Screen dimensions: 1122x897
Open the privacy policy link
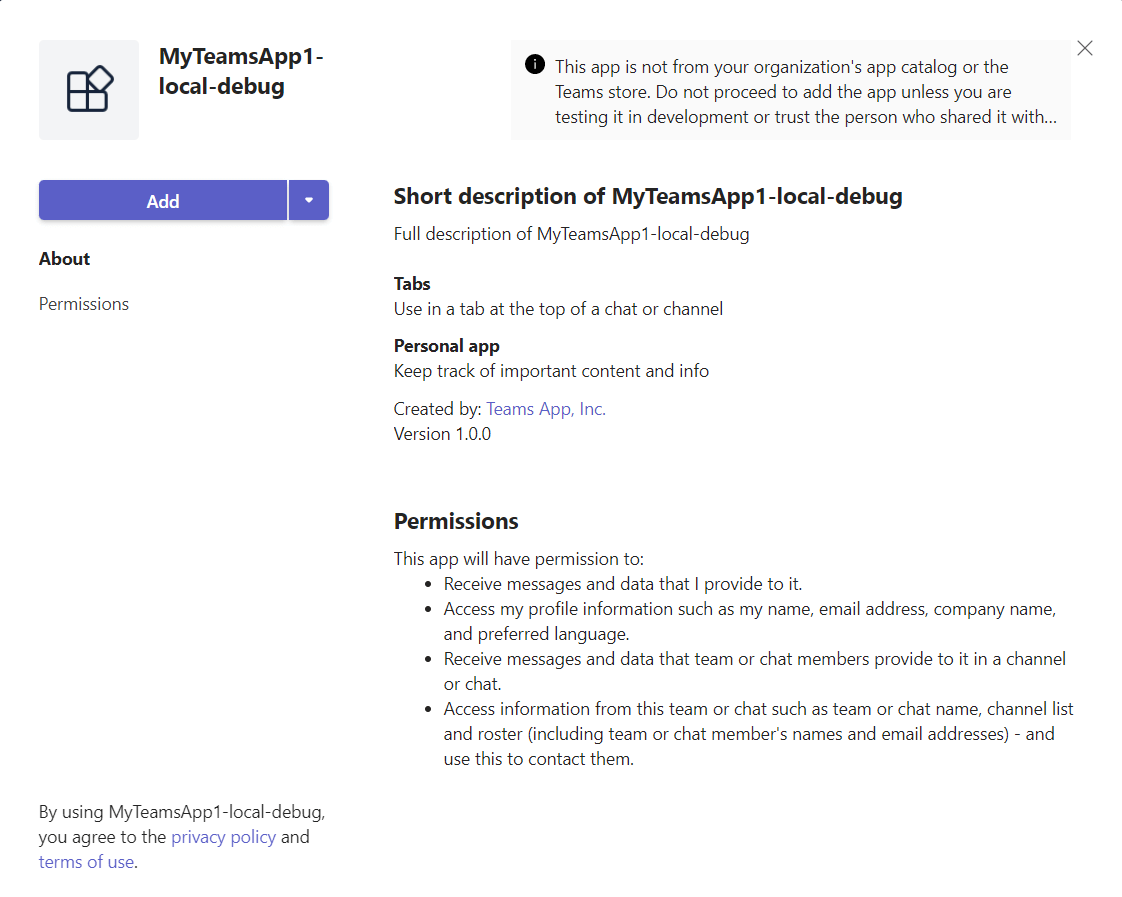click(223, 837)
